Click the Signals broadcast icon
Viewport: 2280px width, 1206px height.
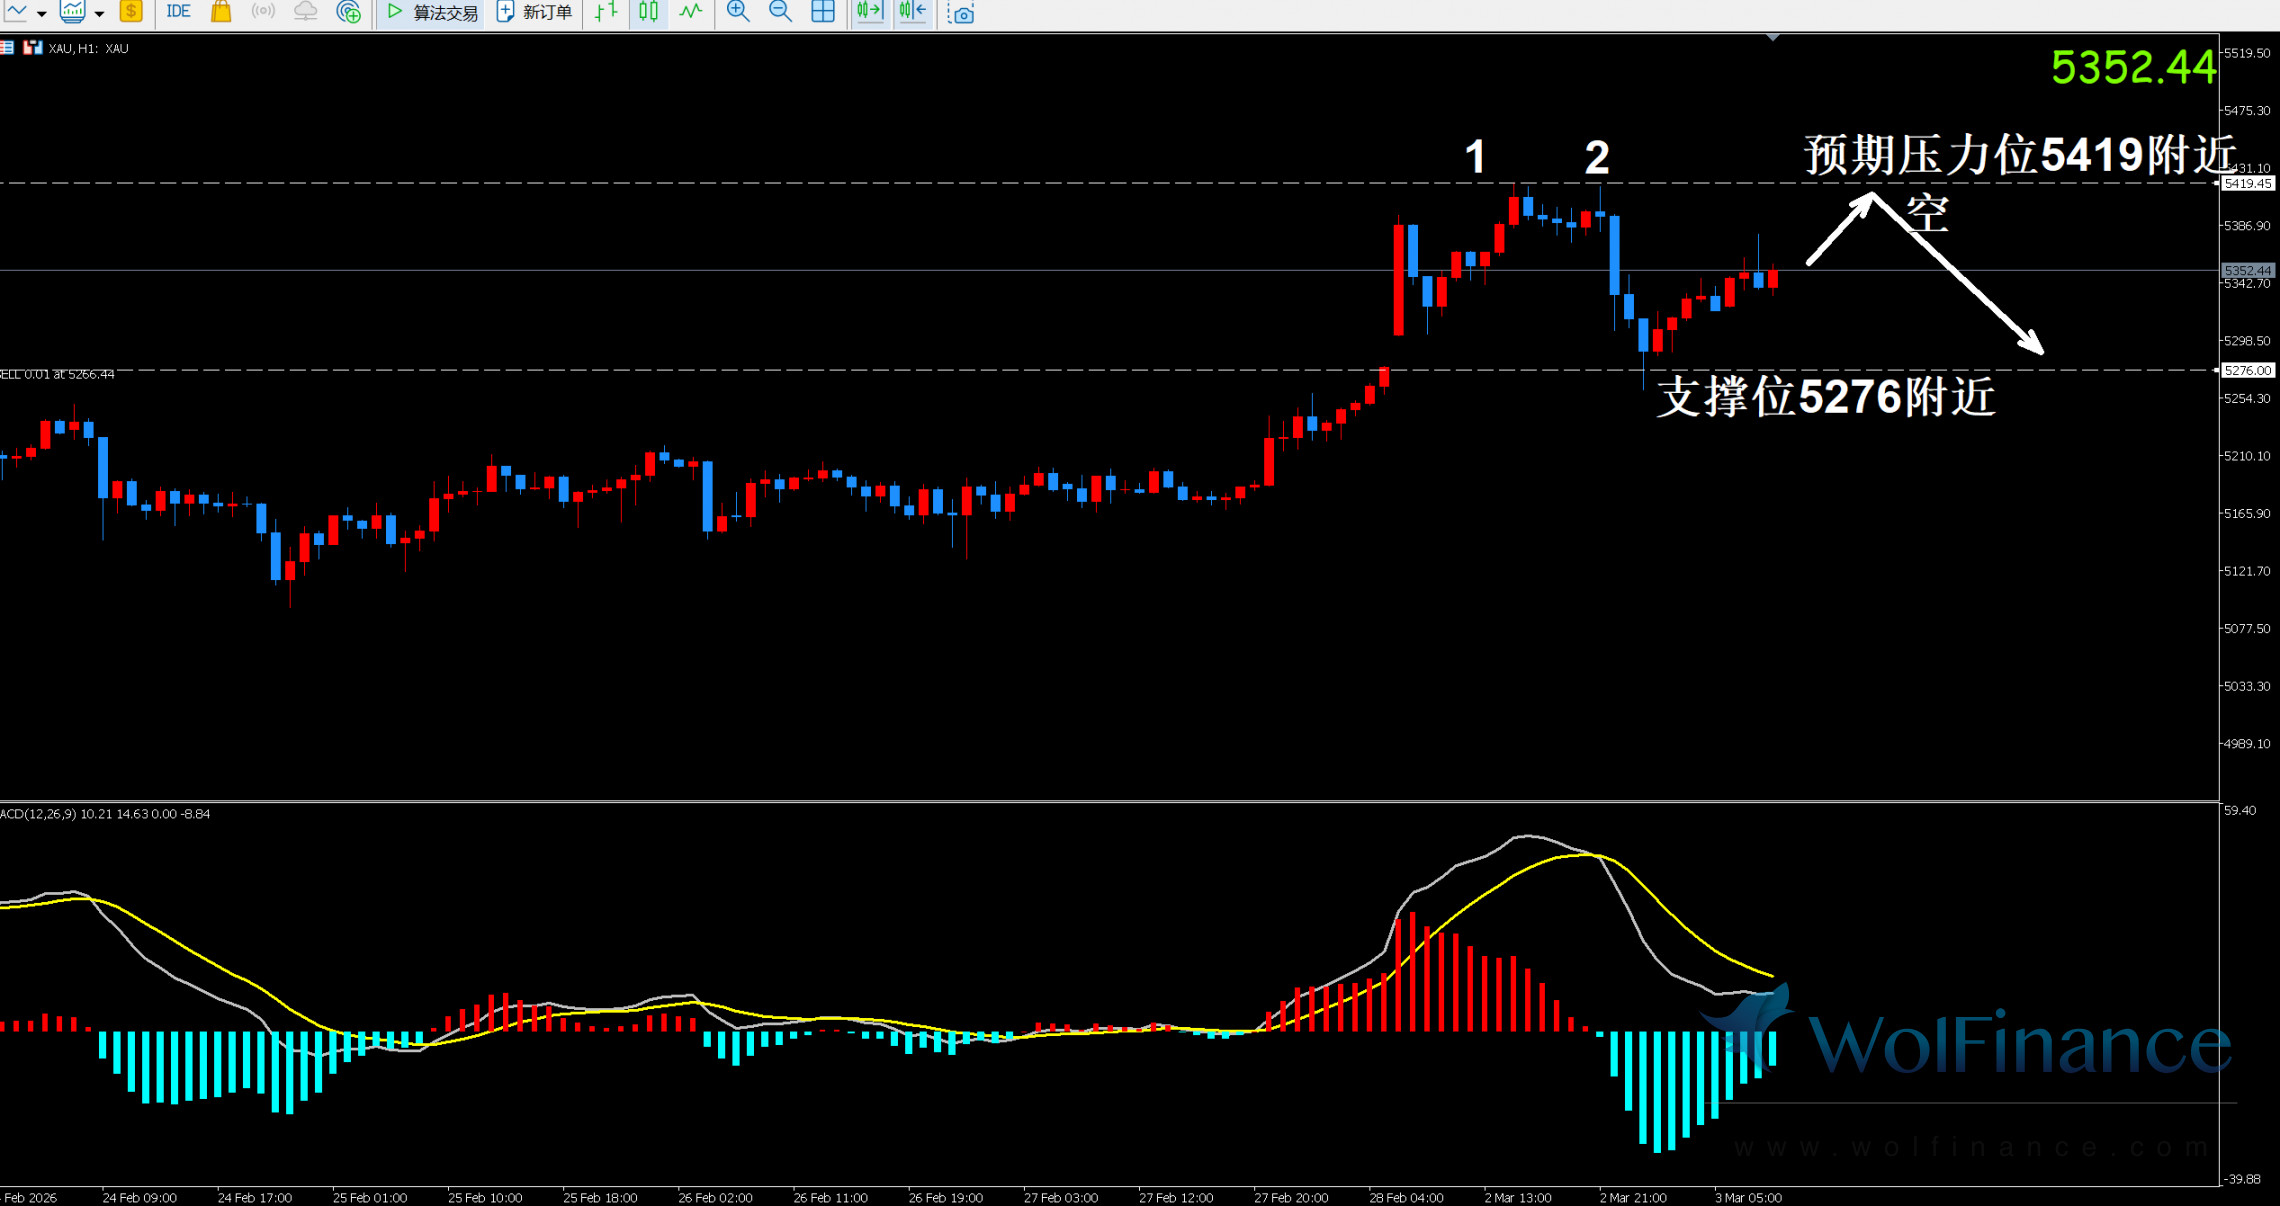[x=263, y=12]
